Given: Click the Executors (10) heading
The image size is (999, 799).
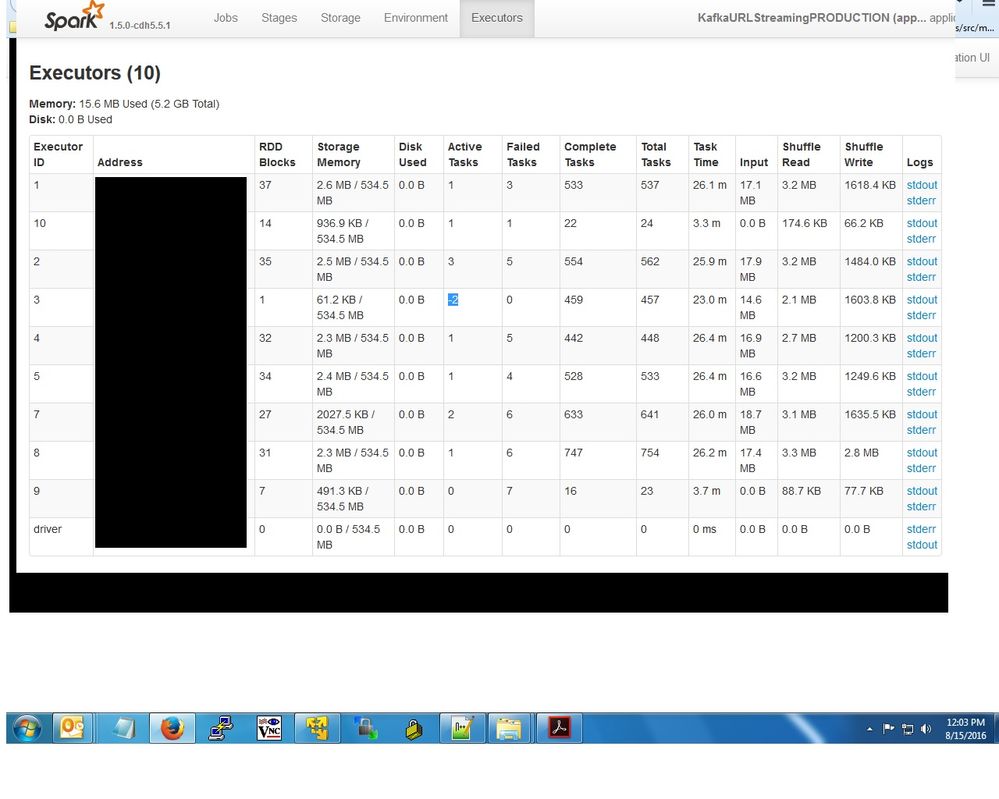Looking at the screenshot, I should [x=95, y=73].
